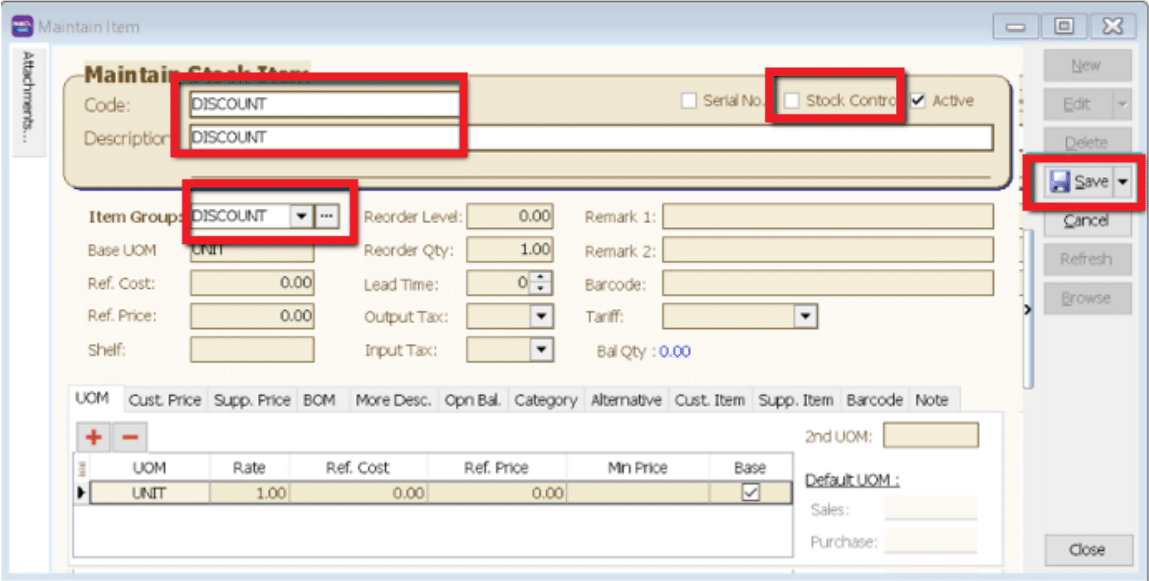The height and width of the screenshot is (581, 1149).
Task: Expand the Item Group dropdown
Action: point(301,216)
